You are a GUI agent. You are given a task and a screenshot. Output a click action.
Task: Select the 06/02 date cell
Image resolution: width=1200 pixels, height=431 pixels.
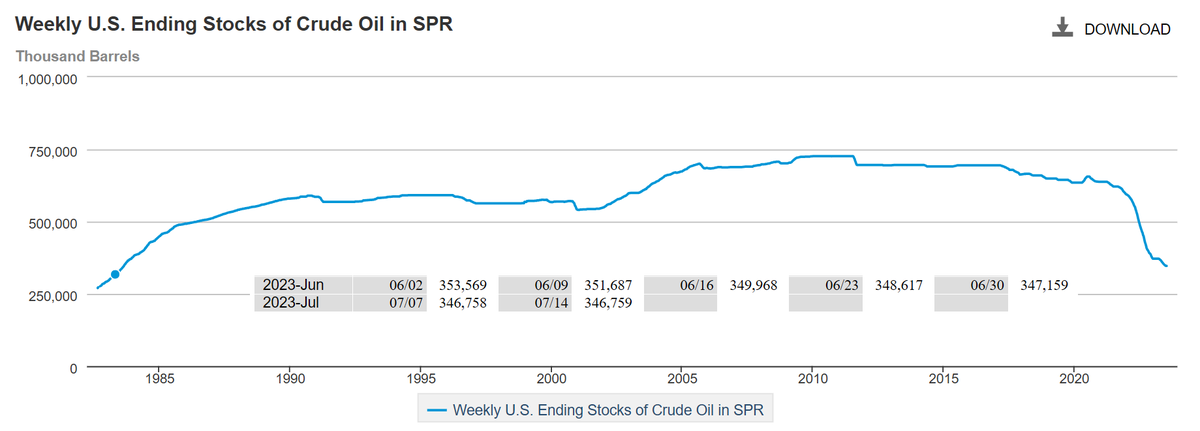point(389,285)
